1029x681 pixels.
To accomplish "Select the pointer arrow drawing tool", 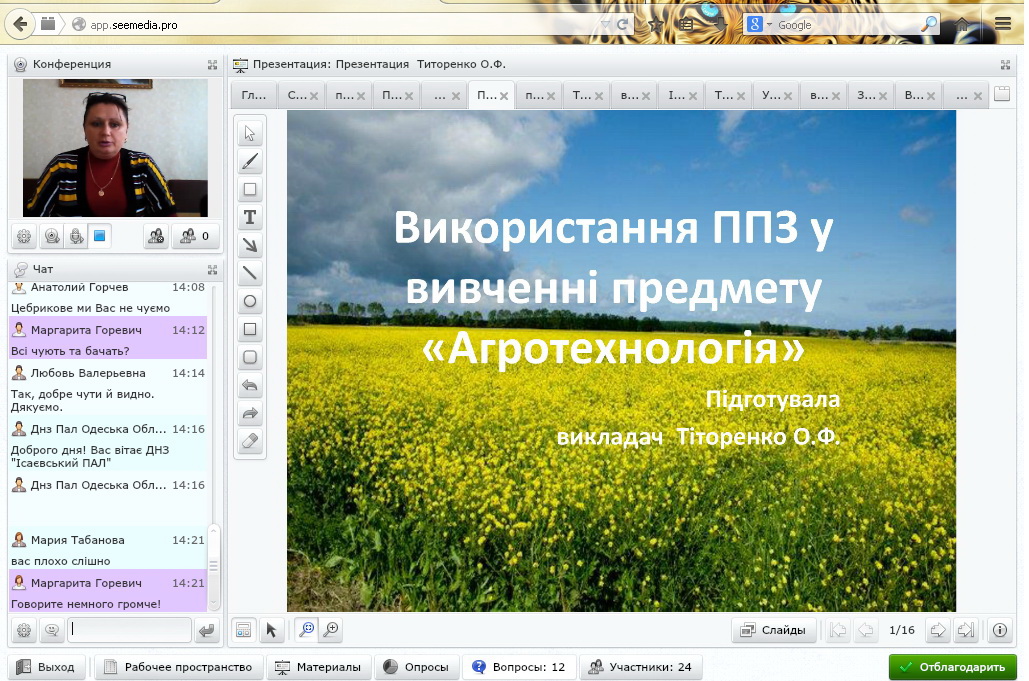I will [250, 134].
